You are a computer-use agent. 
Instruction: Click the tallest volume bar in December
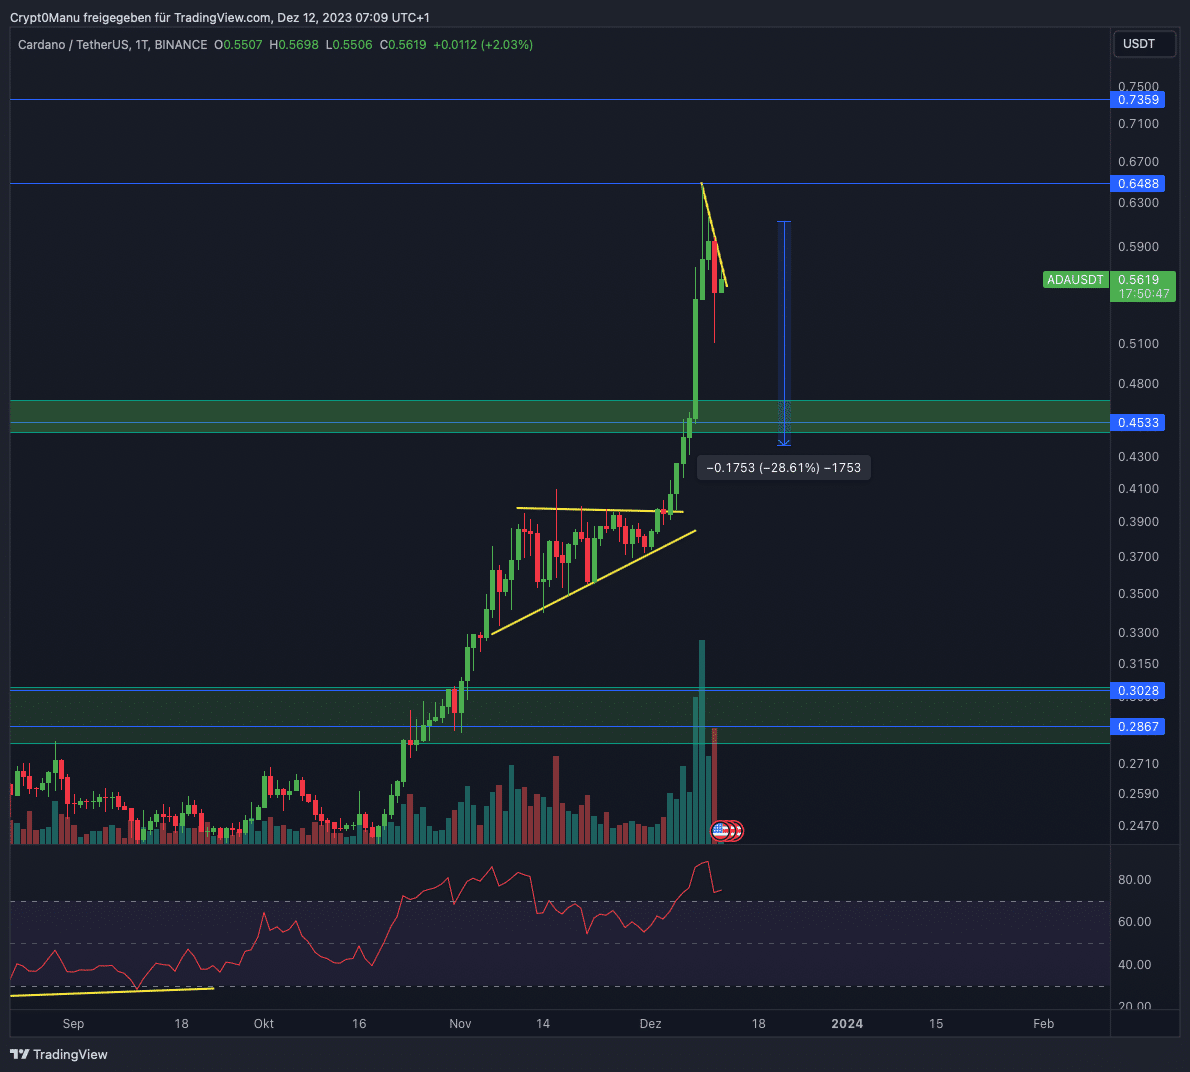702,742
